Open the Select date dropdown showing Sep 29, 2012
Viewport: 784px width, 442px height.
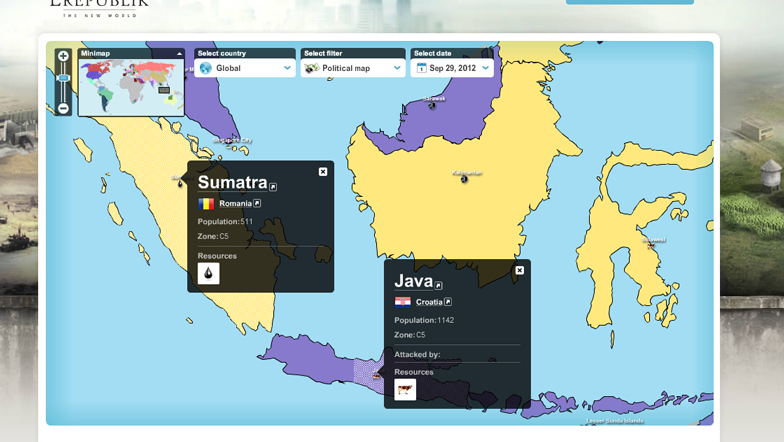point(452,68)
